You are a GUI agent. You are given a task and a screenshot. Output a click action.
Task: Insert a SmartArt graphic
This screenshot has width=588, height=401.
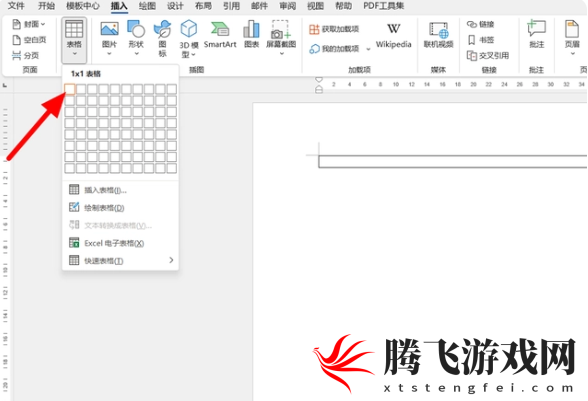220,35
